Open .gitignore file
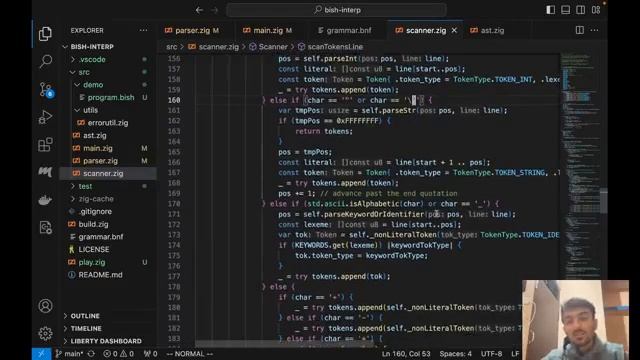Screen dimensions: 640x360 (x=95, y=211)
